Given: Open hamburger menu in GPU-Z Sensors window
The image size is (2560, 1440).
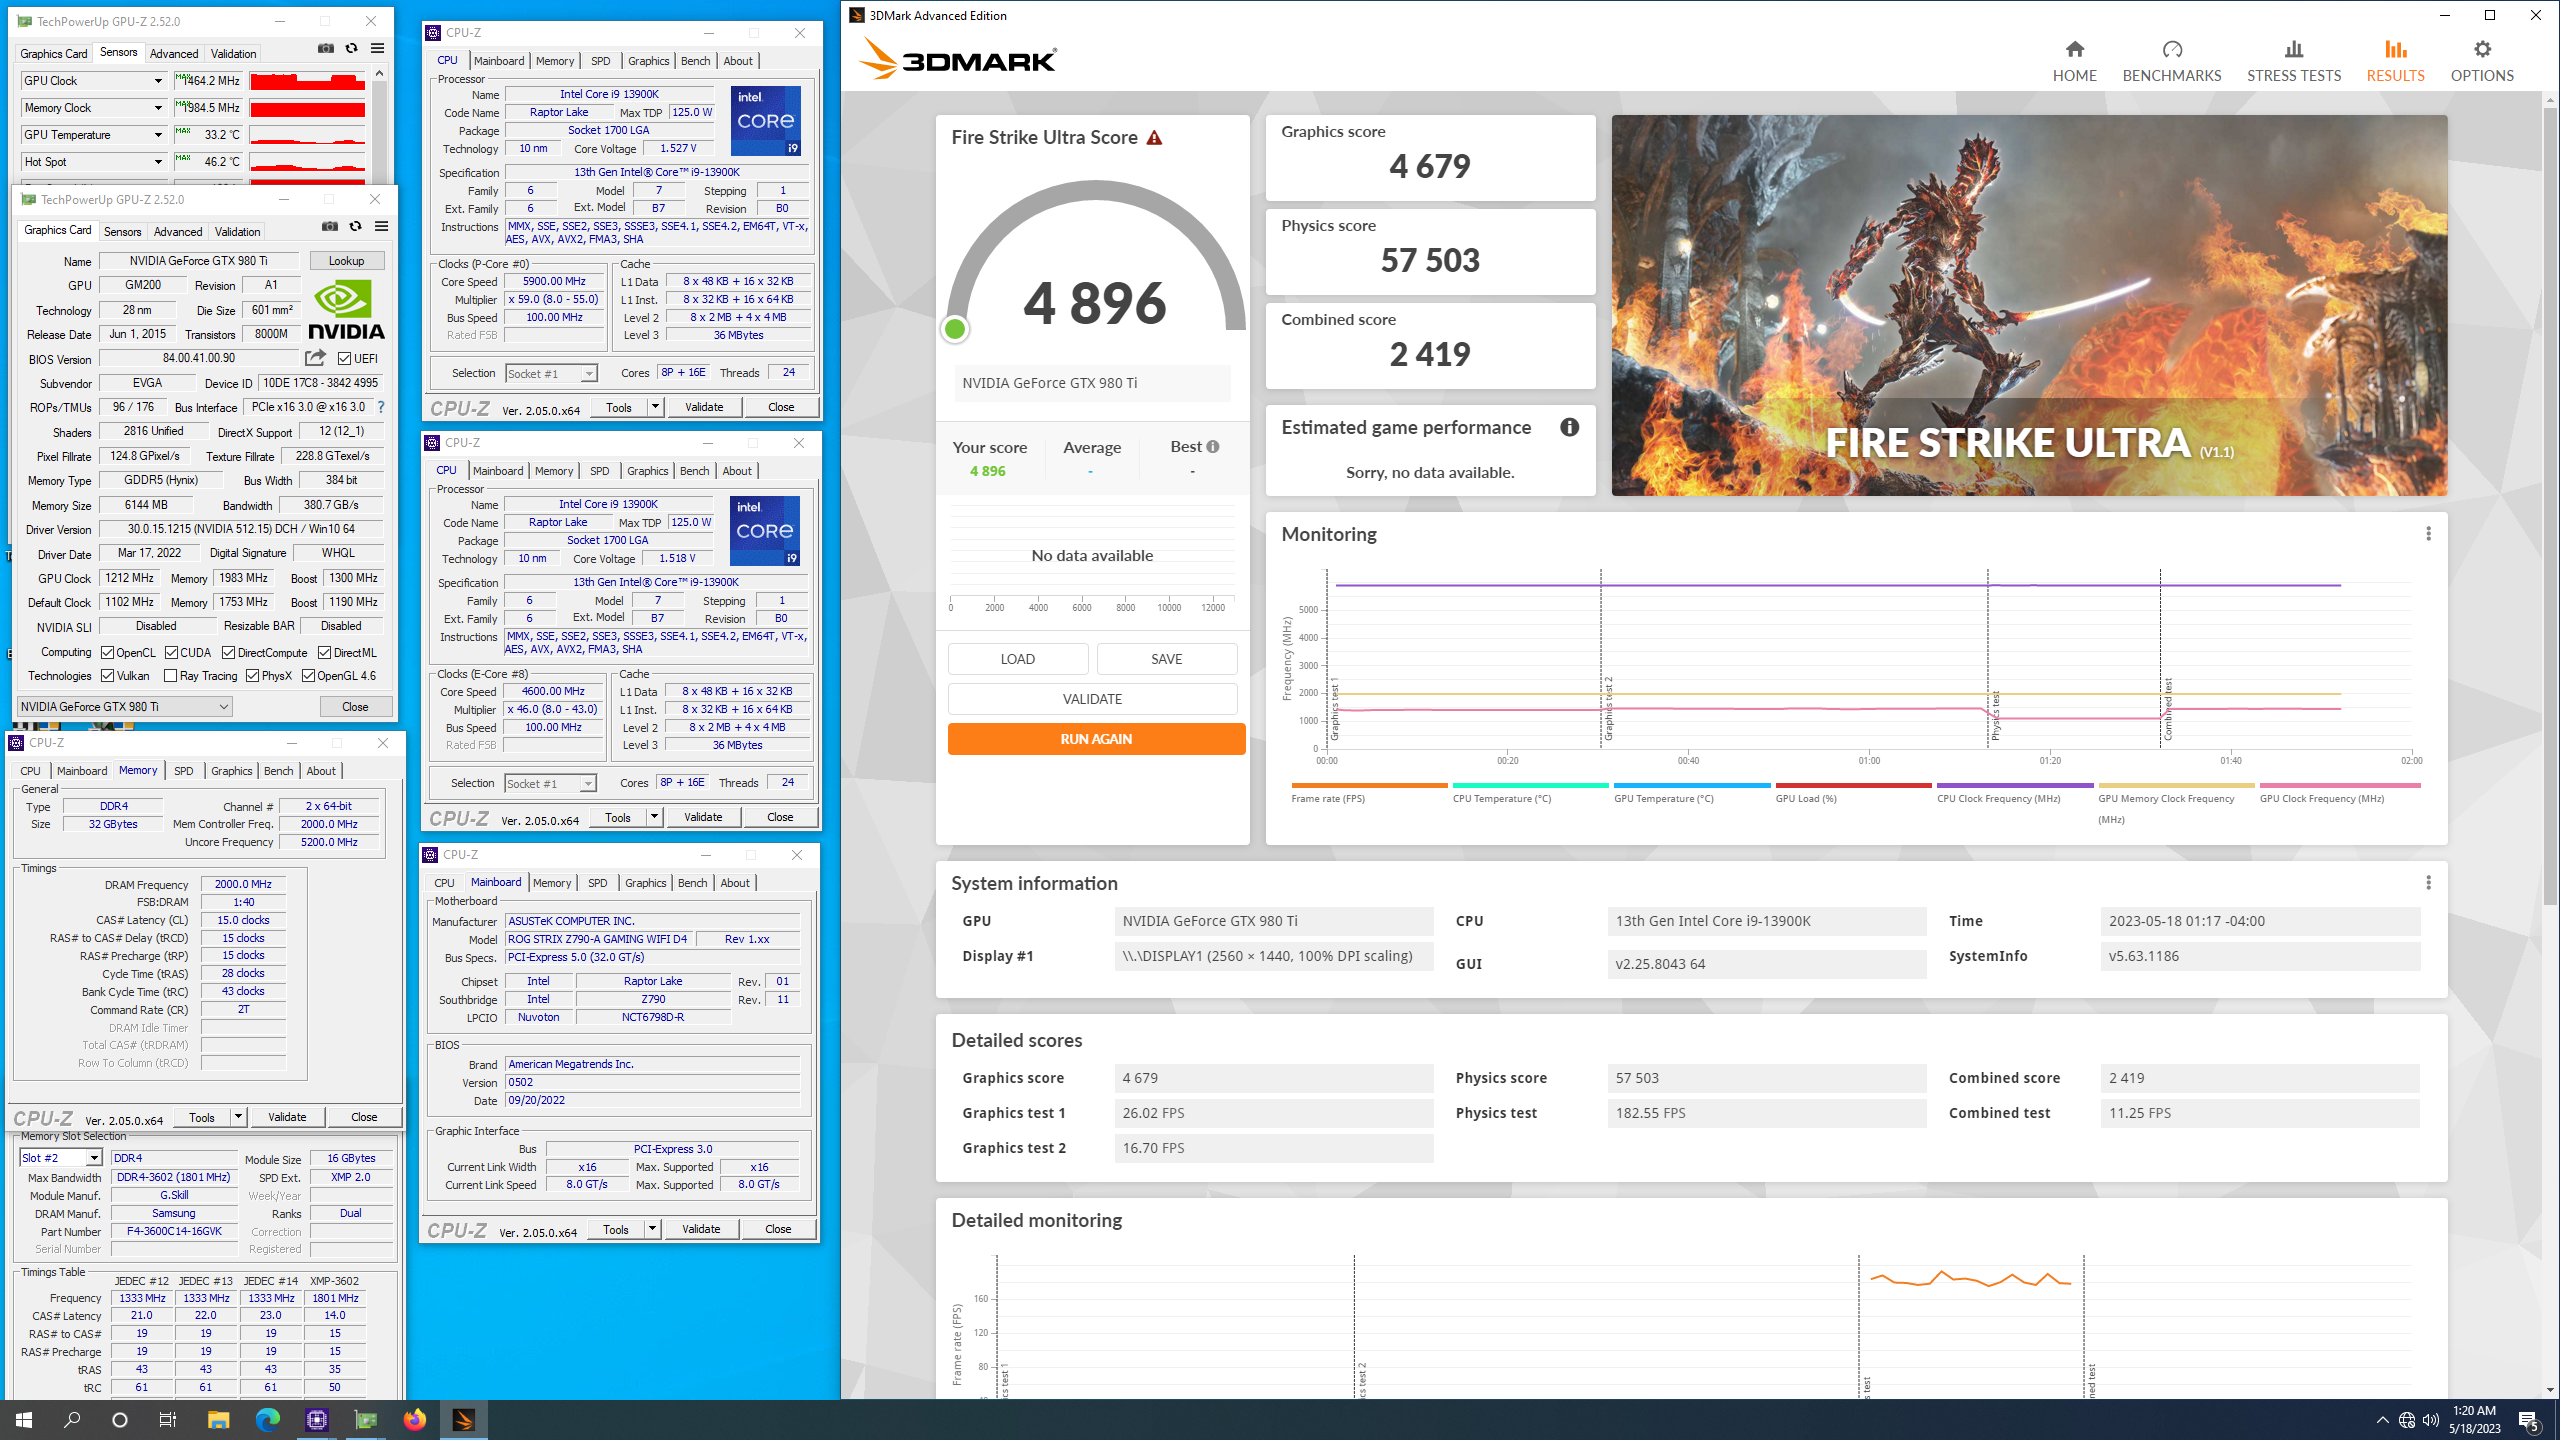Looking at the screenshot, I should click(377, 48).
